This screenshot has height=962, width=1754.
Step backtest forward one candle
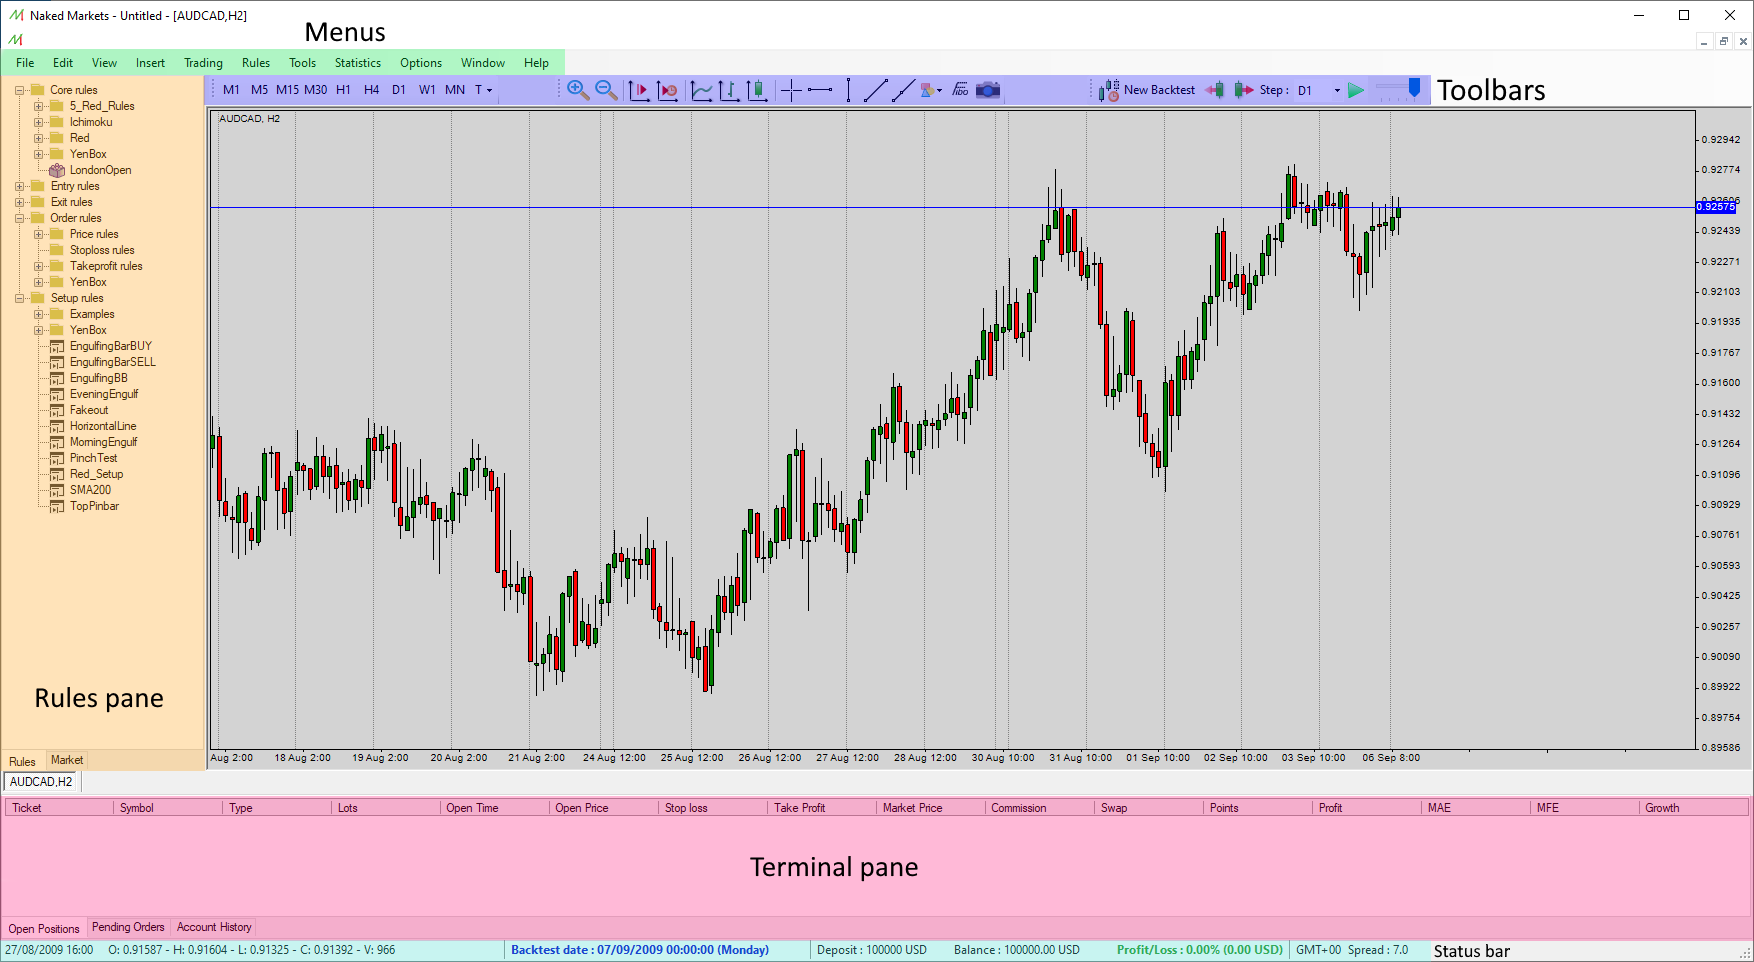(1243, 90)
